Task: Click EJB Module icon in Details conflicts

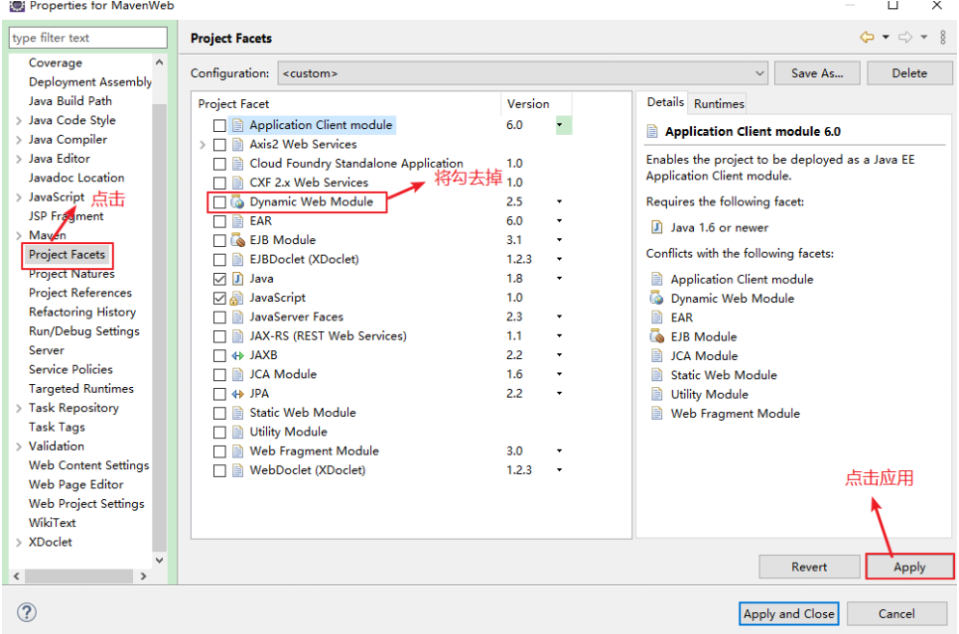Action: (656, 337)
